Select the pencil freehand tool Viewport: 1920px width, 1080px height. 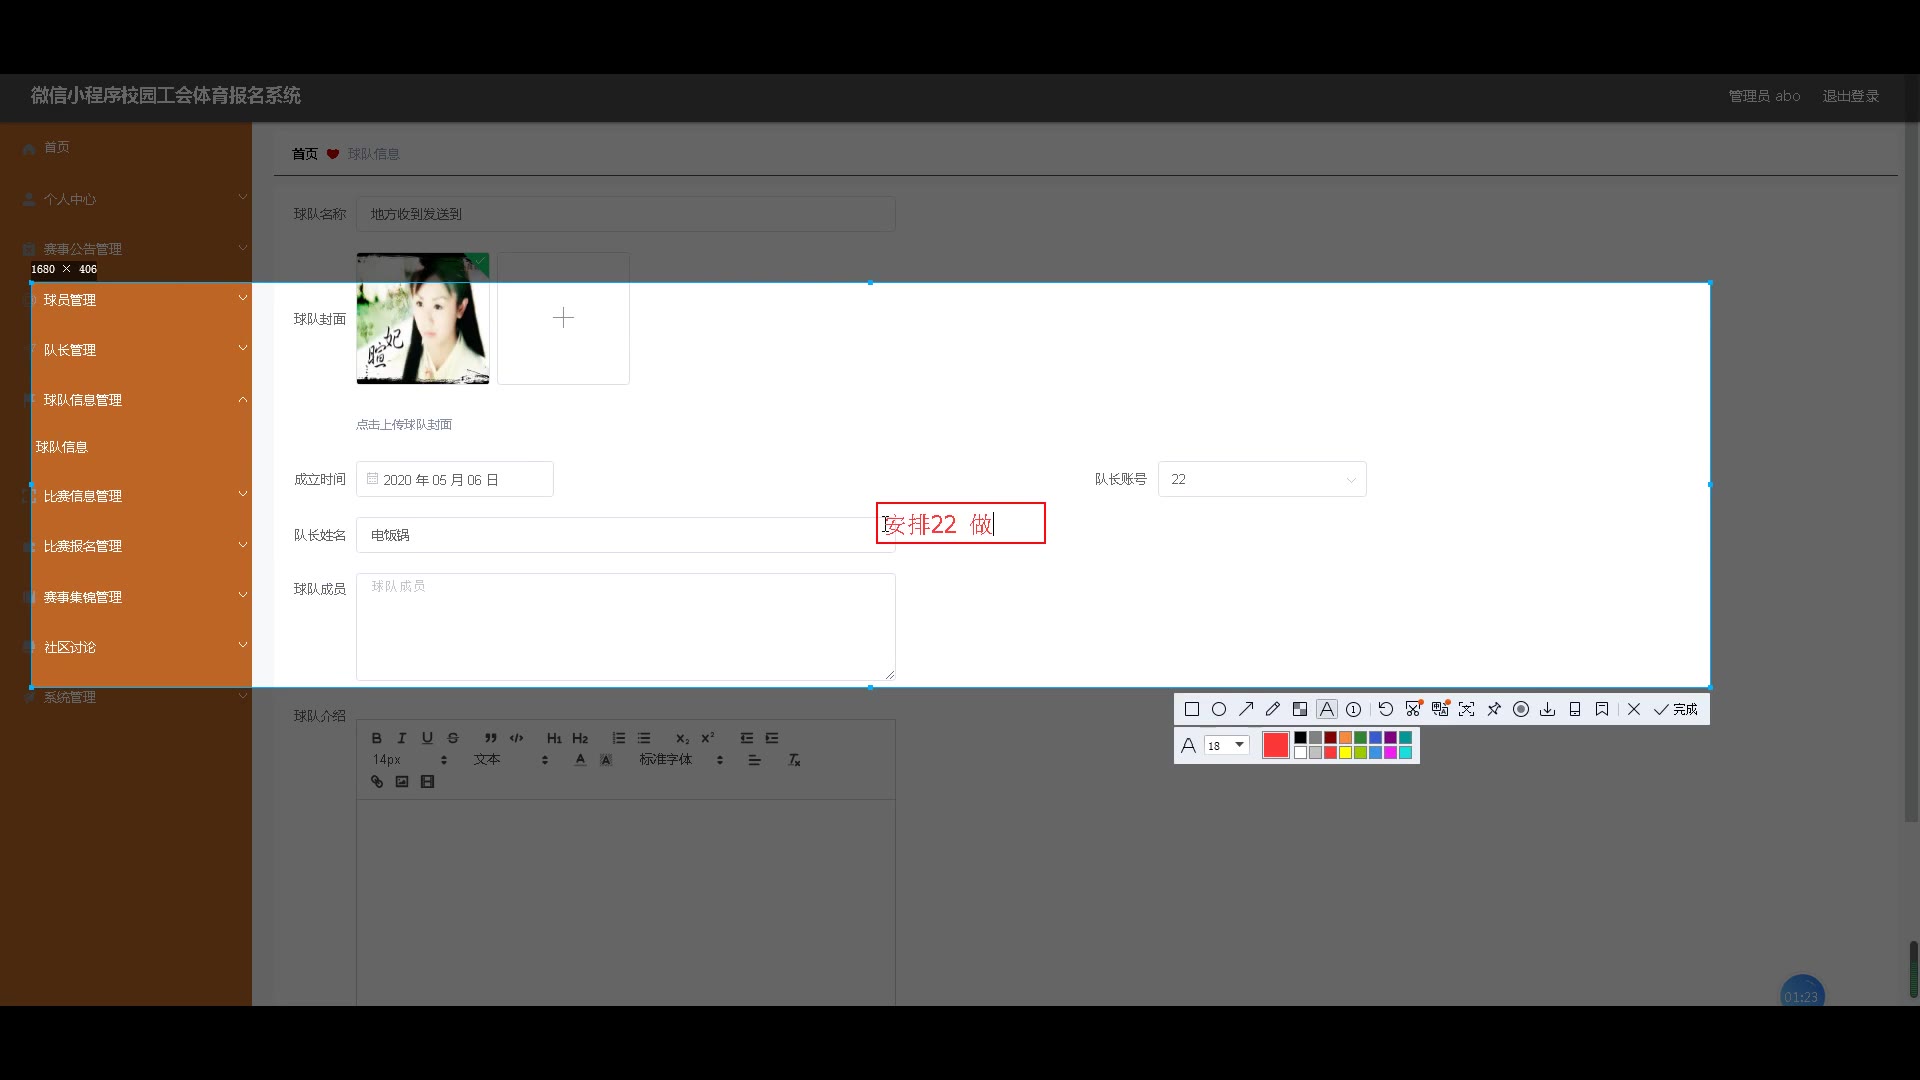tap(1273, 709)
